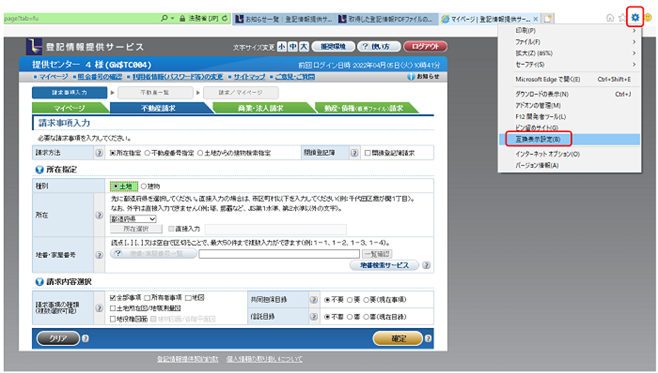The width and height of the screenshot is (658, 373).
Task: Select the 建物 radio button
Action: (144, 186)
